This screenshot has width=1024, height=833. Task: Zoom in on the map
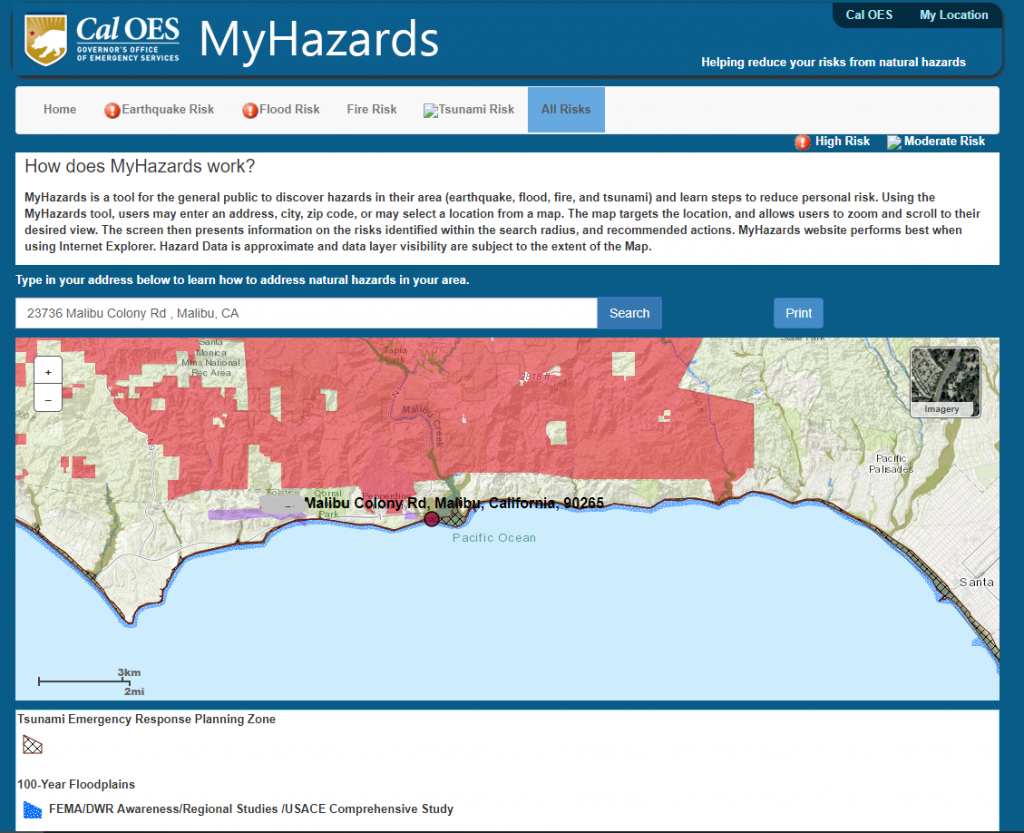(48, 372)
